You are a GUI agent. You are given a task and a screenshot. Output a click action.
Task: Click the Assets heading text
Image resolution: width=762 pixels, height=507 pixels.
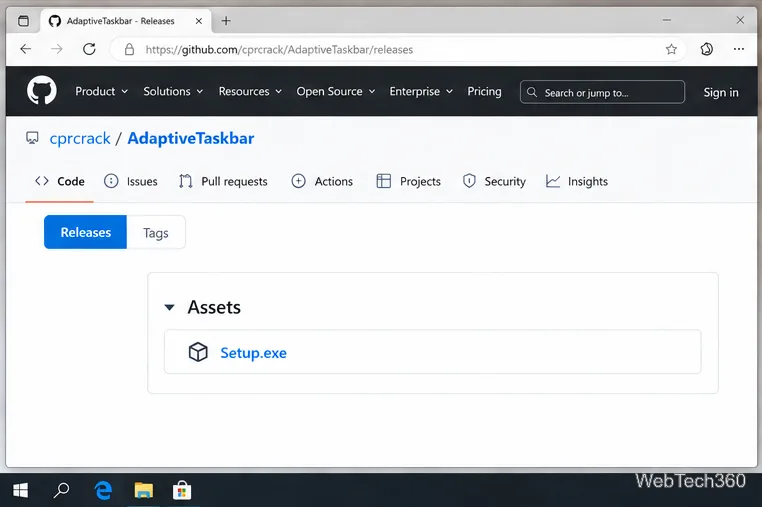(x=214, y=307)
